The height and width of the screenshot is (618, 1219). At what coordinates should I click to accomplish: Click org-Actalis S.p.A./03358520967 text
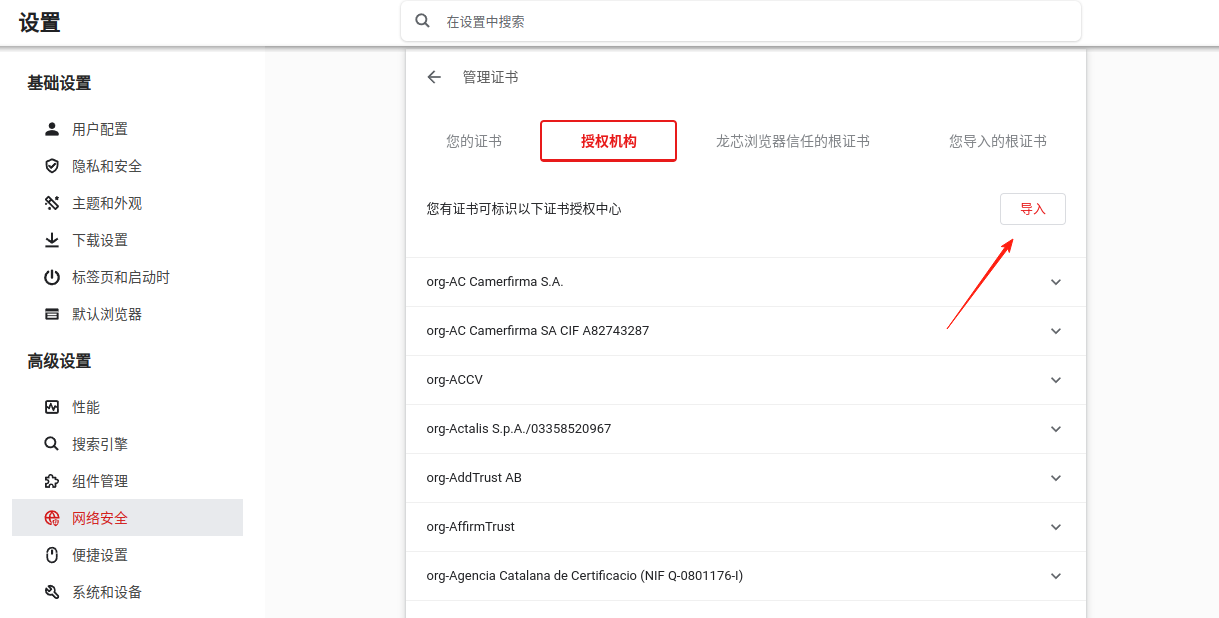[x=519, y=429]
